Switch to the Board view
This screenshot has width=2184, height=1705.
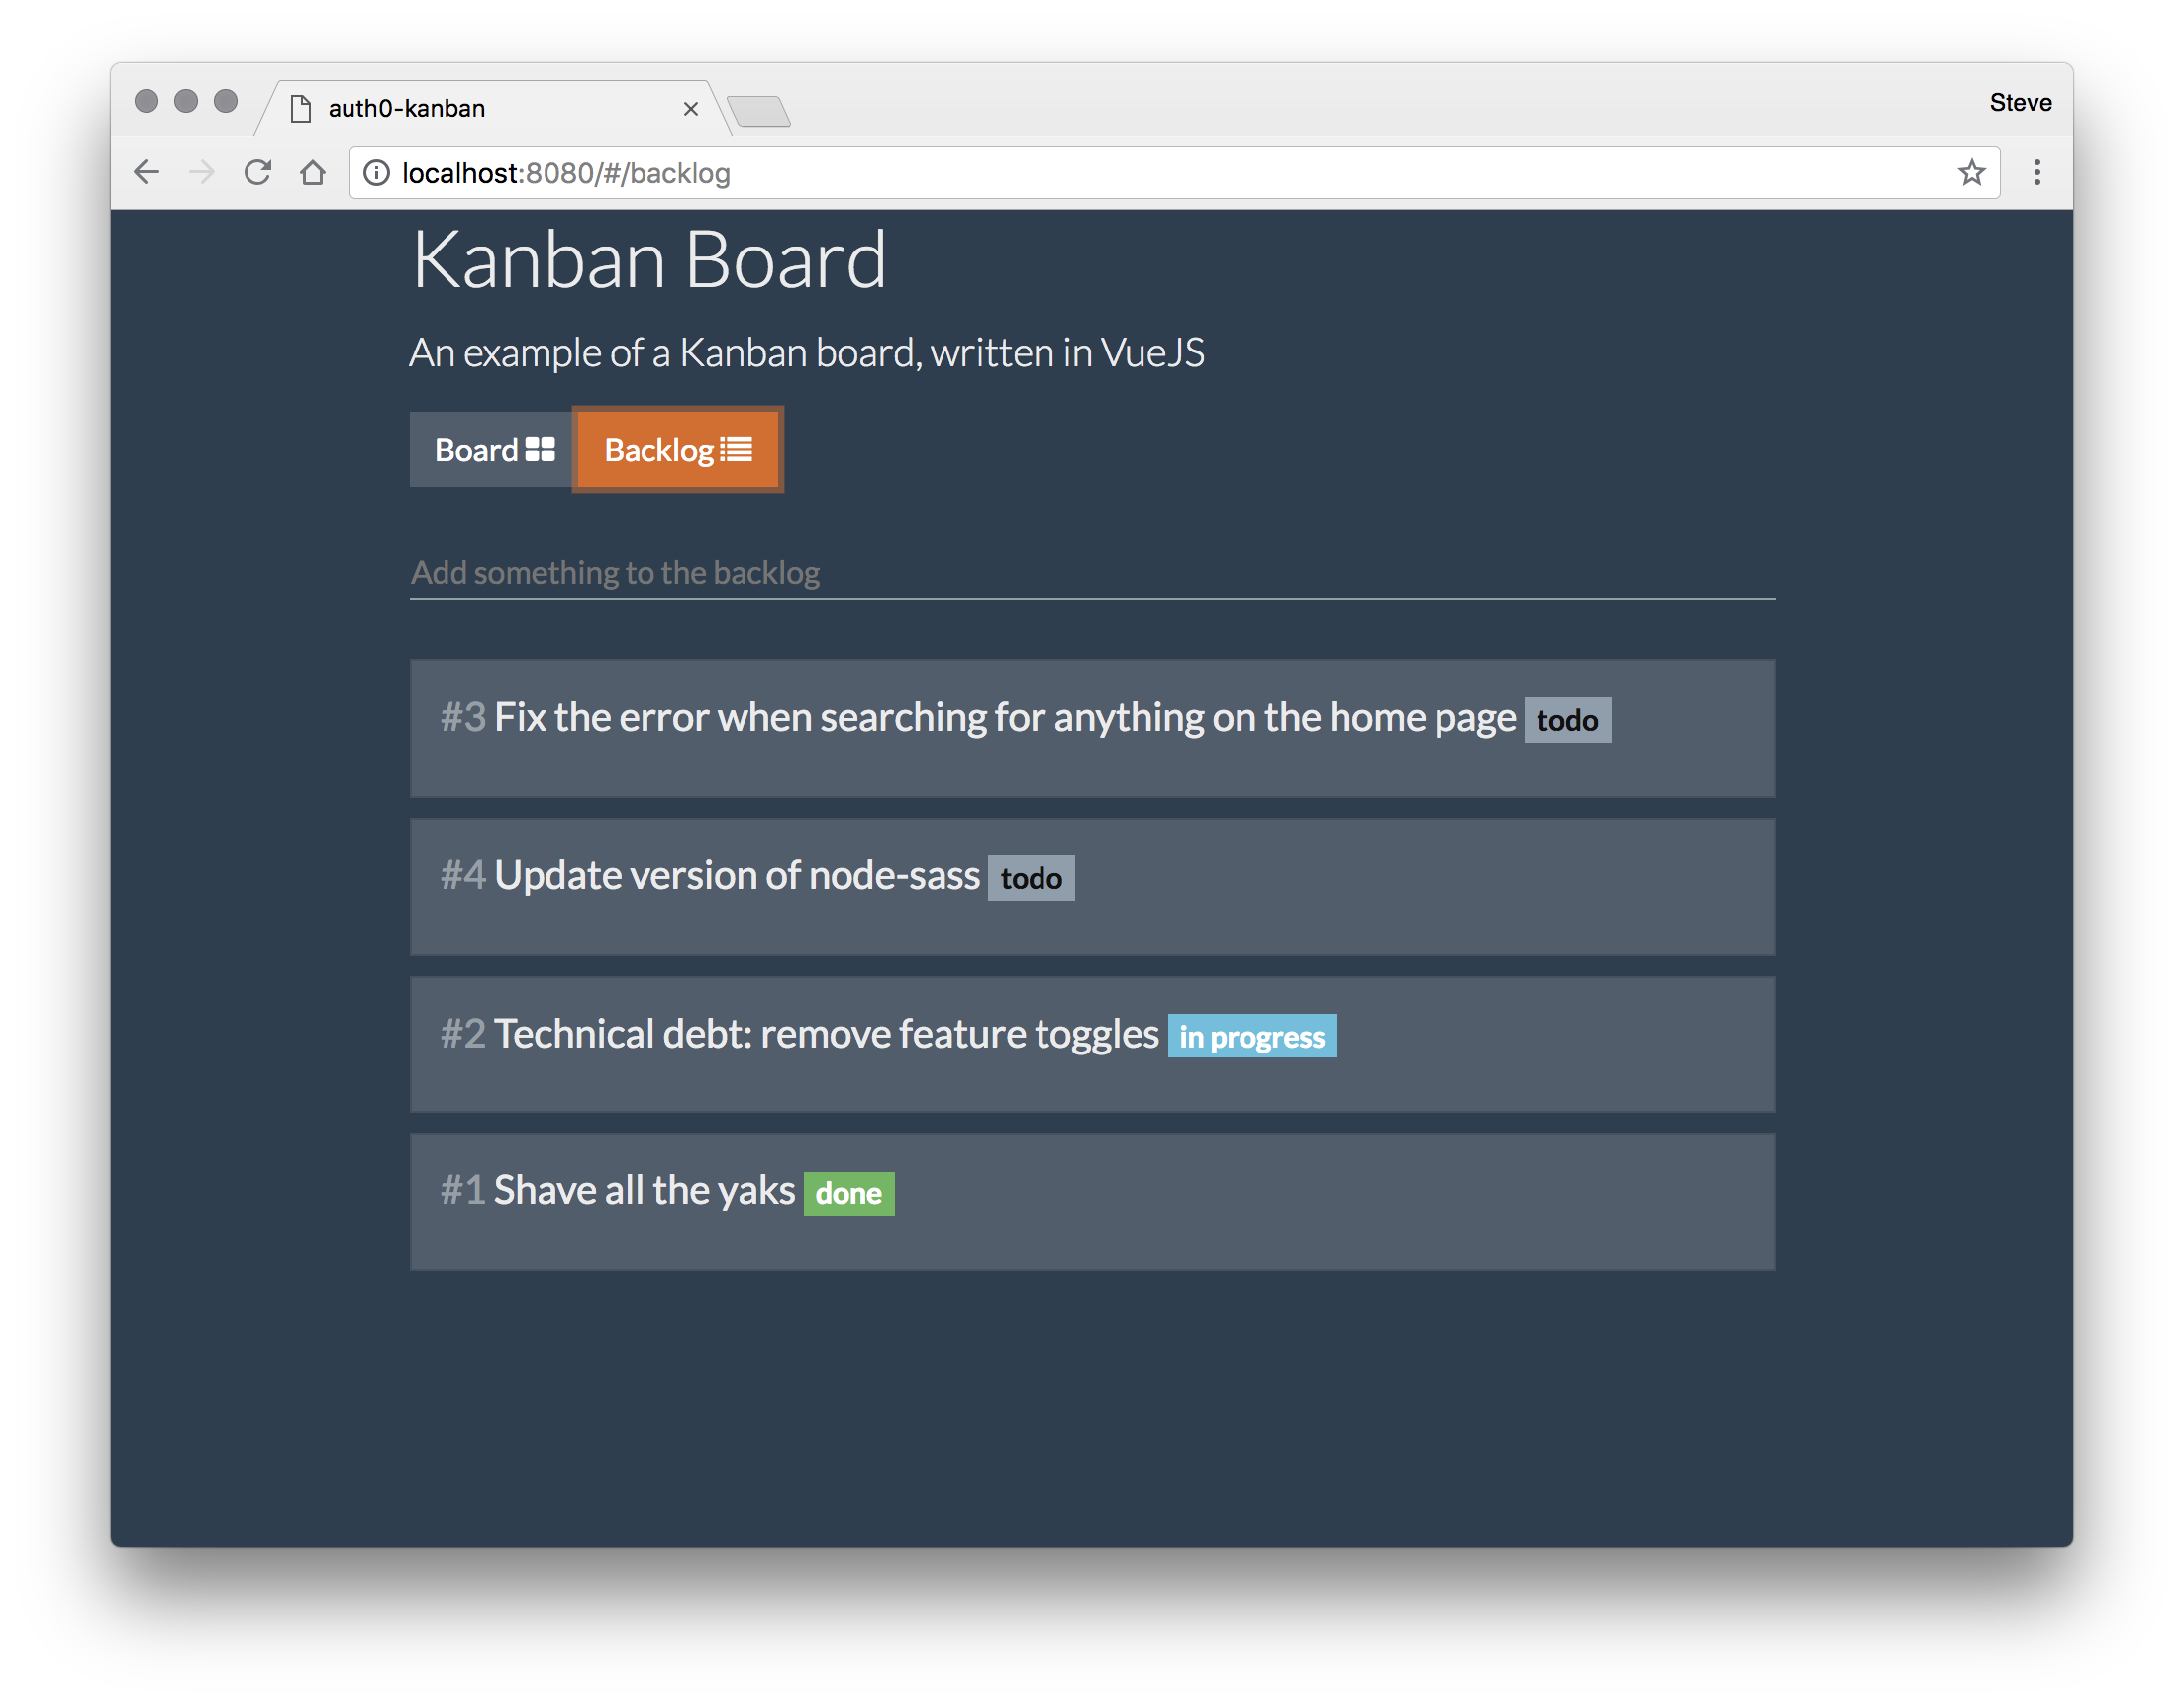tap(492, 450)
